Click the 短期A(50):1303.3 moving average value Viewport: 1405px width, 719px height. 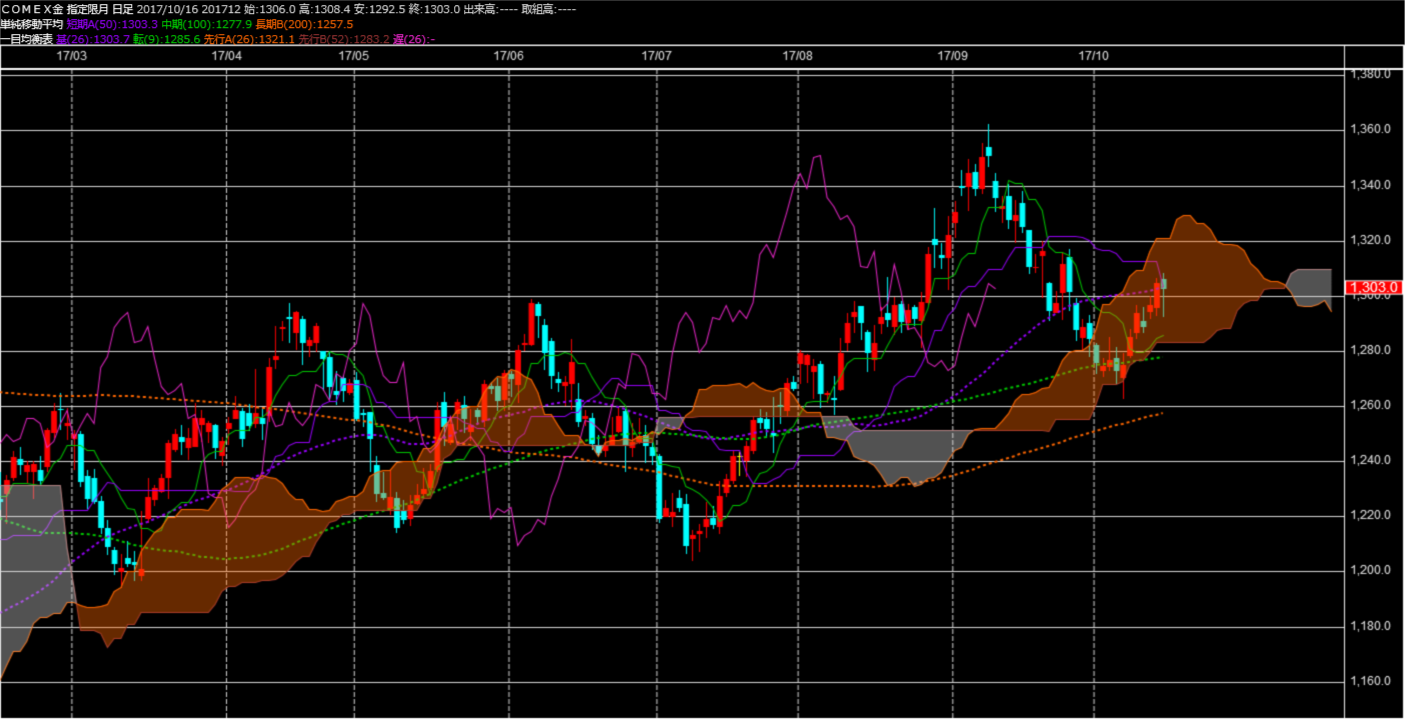(112, 23)
